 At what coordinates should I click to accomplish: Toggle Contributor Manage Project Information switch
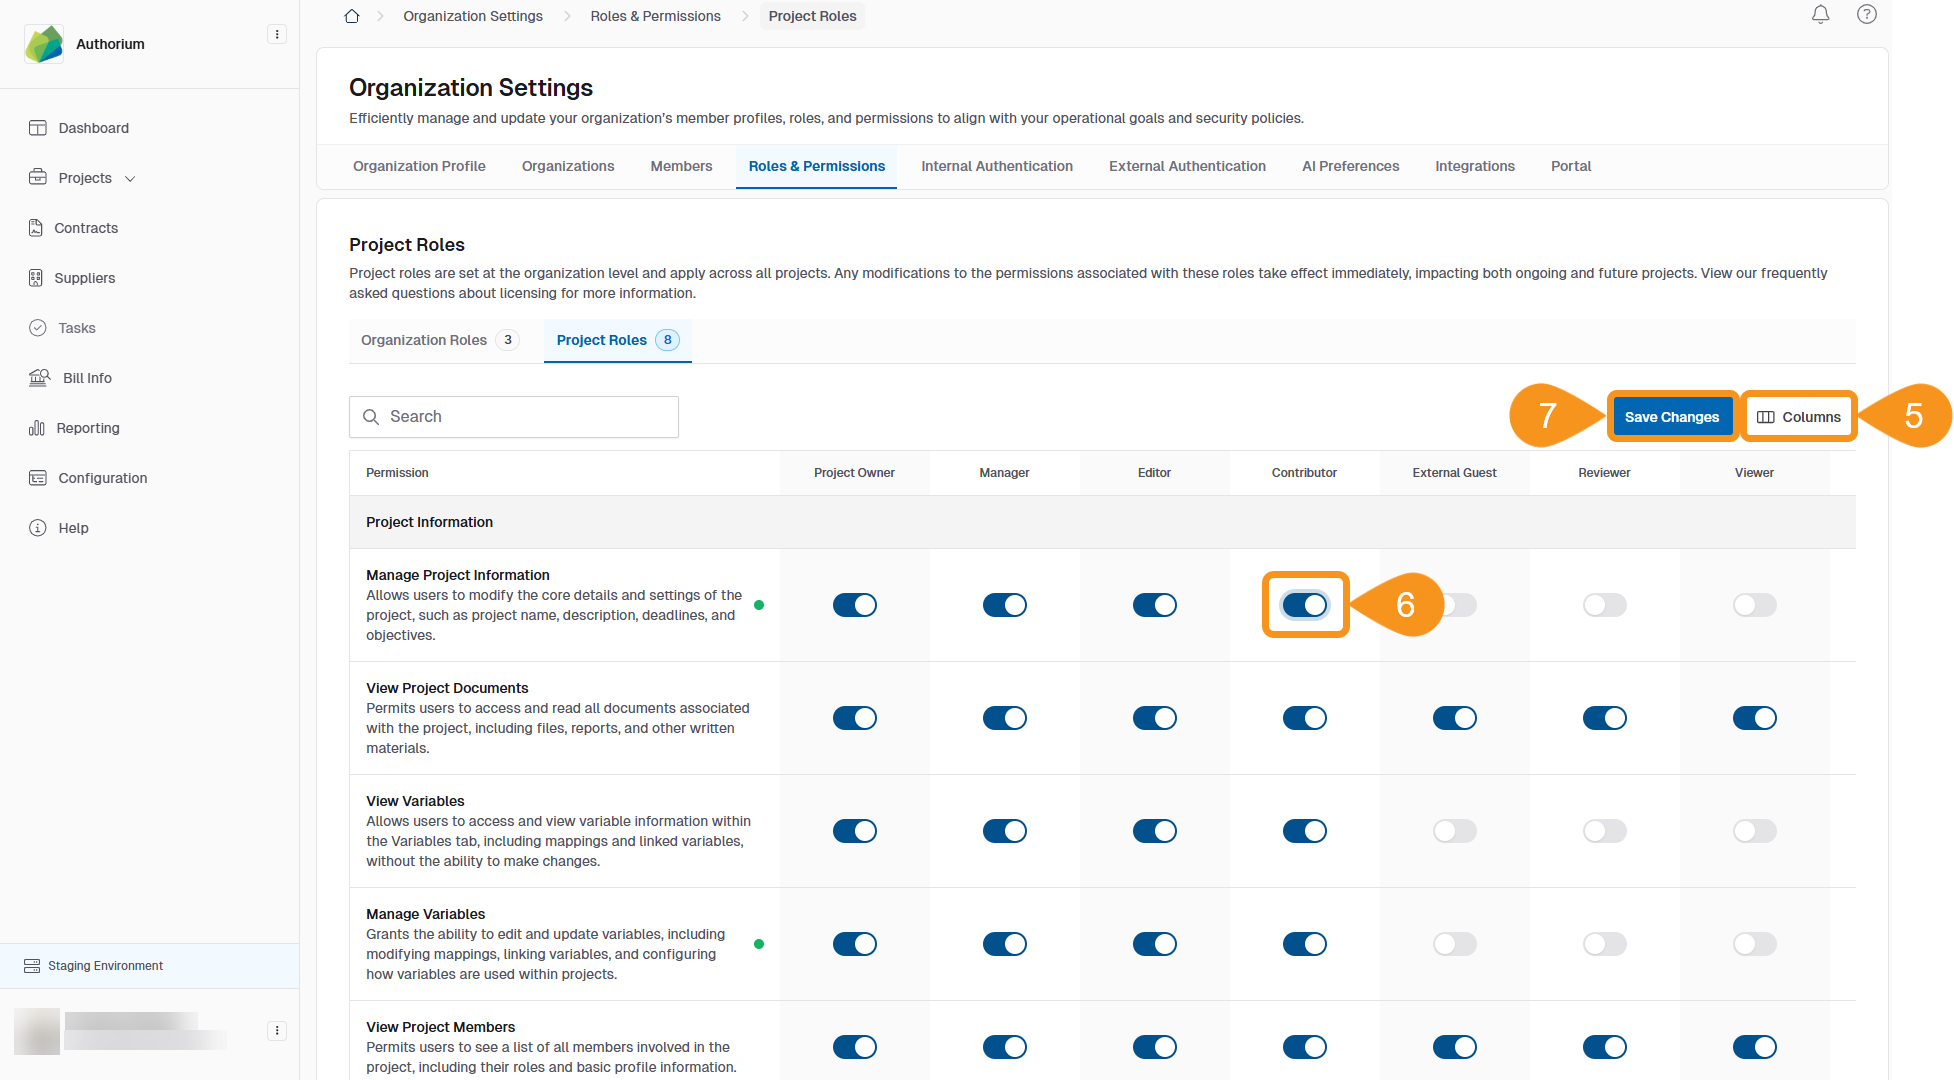[x=1304, y=605]
